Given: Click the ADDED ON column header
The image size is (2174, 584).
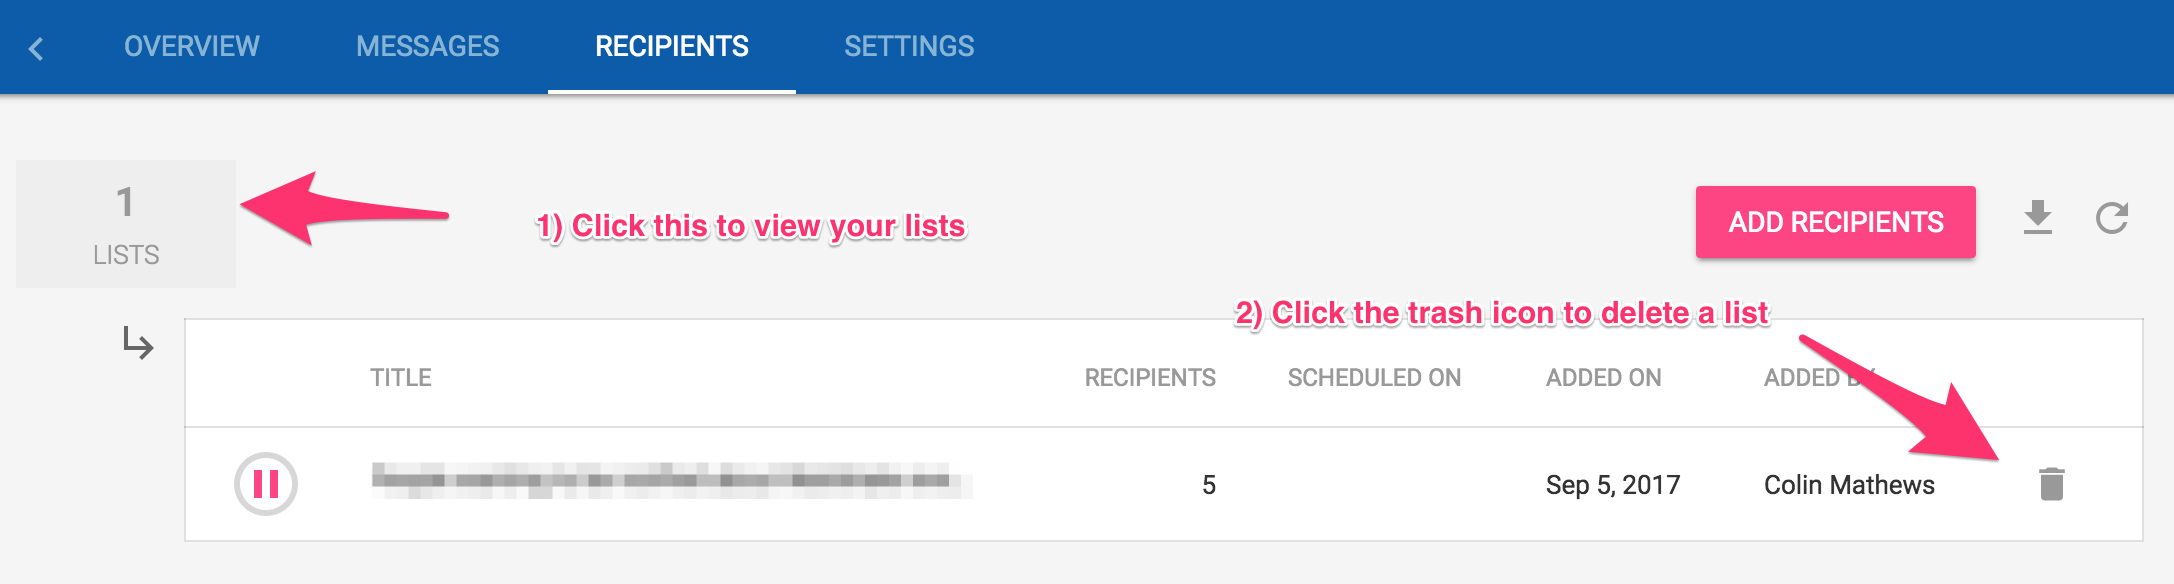Looking at the screenshot, I should point(1601,377).
